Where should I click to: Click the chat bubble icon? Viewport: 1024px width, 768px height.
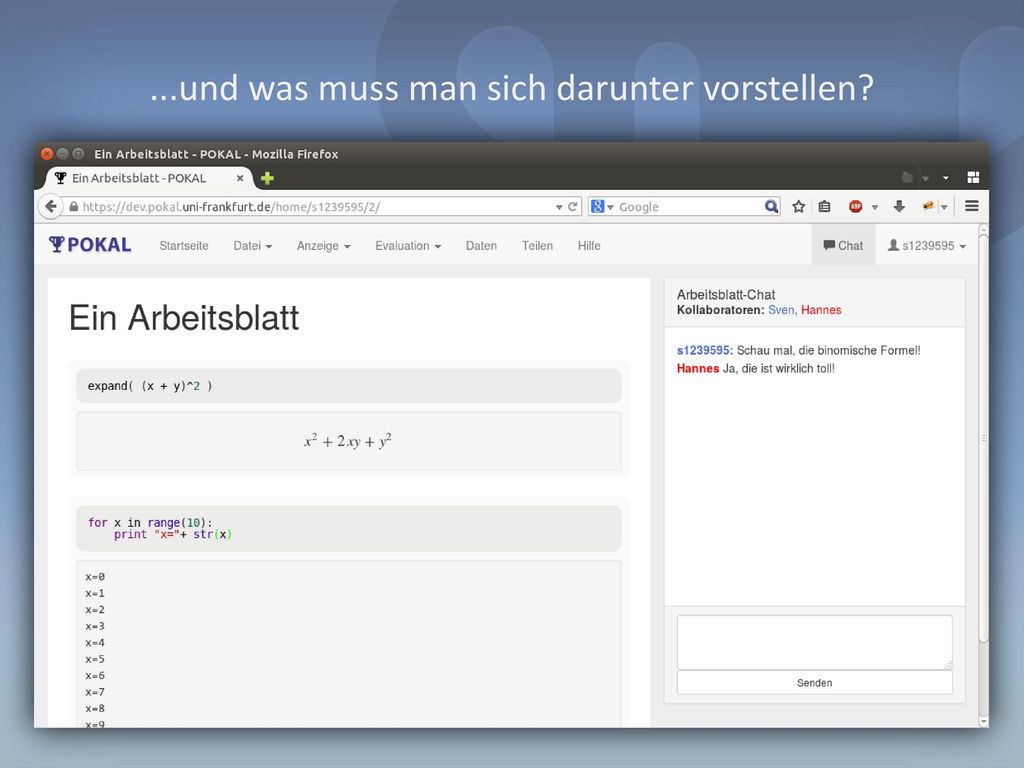(x=829, y=245)
